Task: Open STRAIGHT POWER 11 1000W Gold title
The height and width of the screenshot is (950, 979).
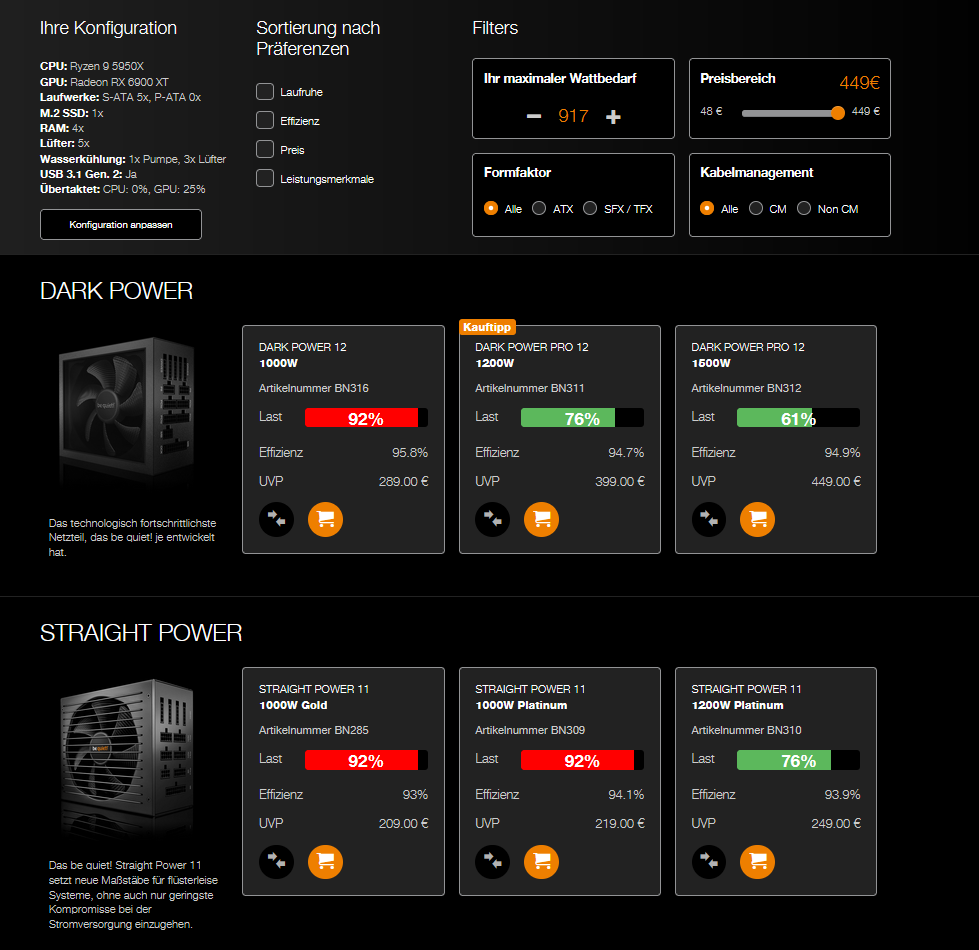Action: pyautogui.click(x=314, y=697)
